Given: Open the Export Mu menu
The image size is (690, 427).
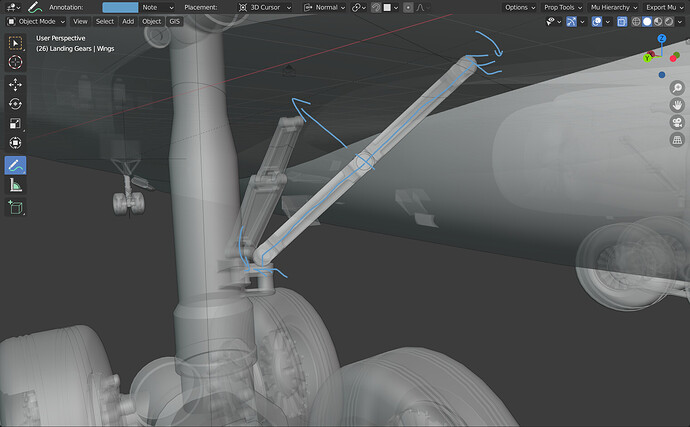Looking at the screenshot, I should (x=664, y=7).
